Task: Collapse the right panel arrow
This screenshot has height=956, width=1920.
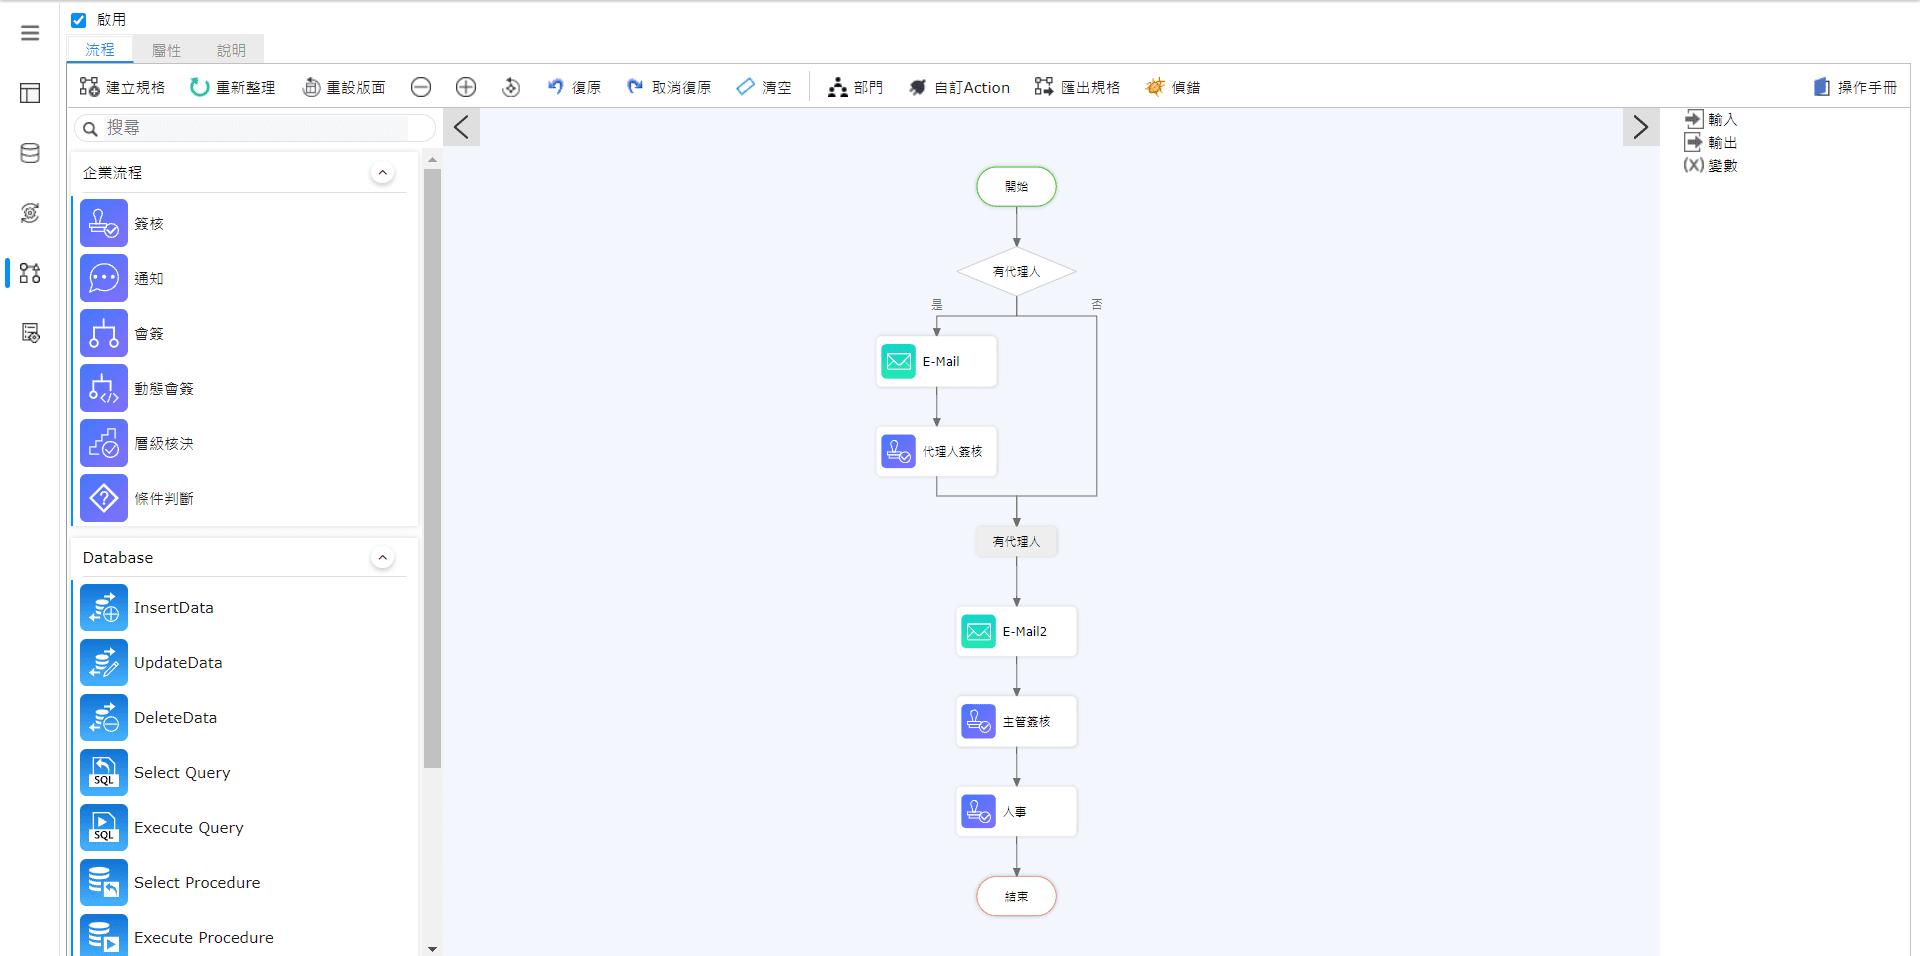Action: [x=1641, y=127]
